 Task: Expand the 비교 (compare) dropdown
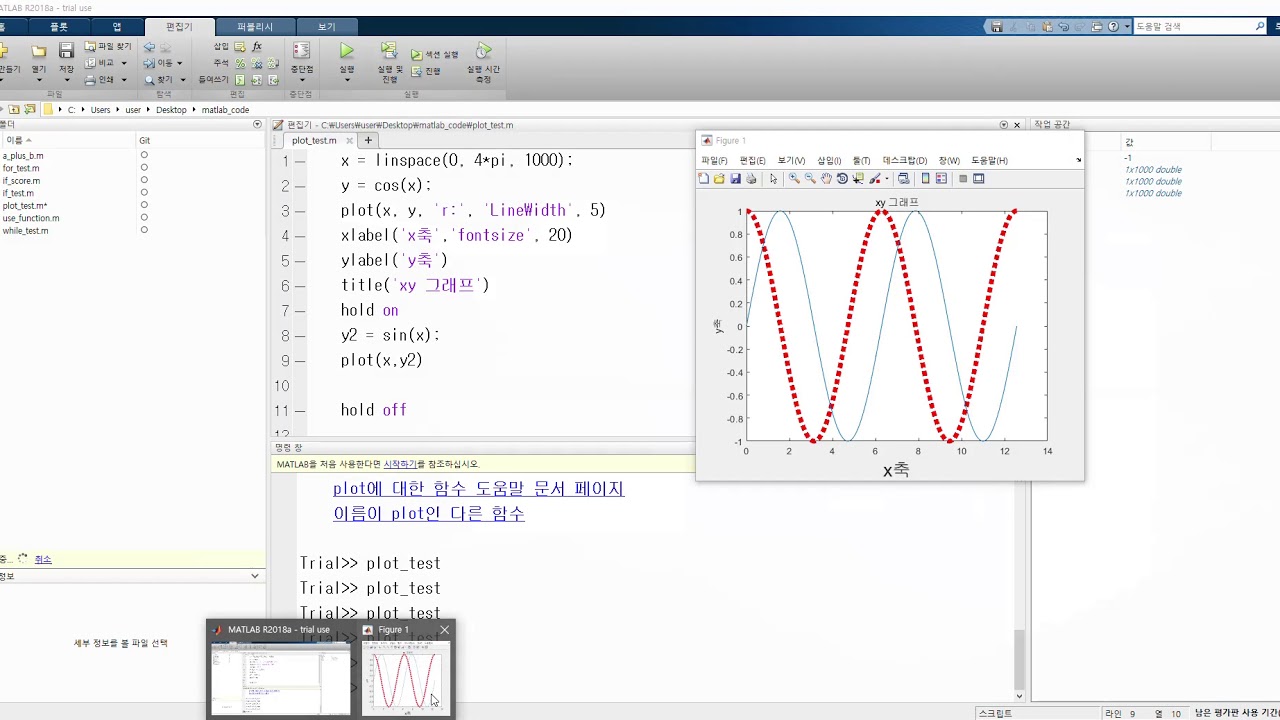pos(123,63)
